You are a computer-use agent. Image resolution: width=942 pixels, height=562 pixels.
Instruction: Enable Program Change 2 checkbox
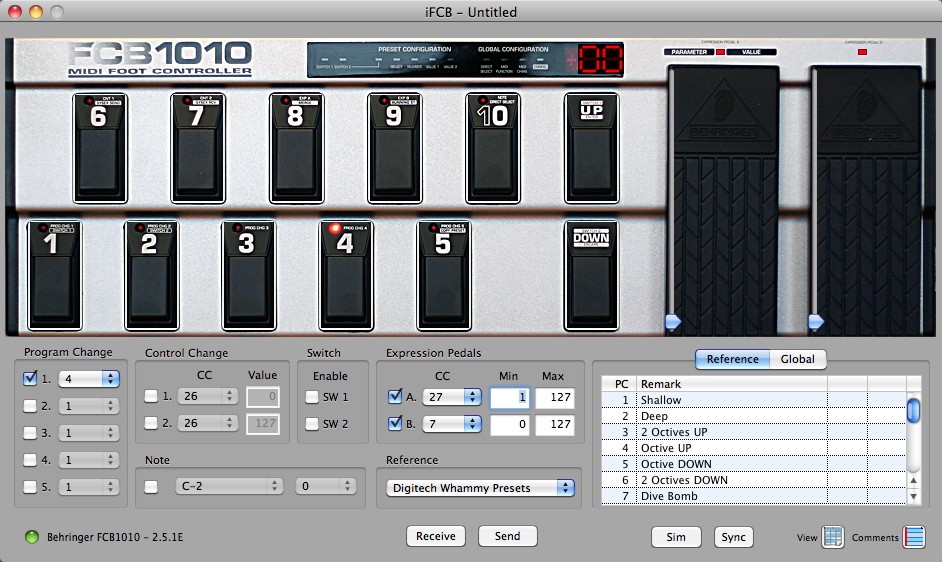click(30, 406)
